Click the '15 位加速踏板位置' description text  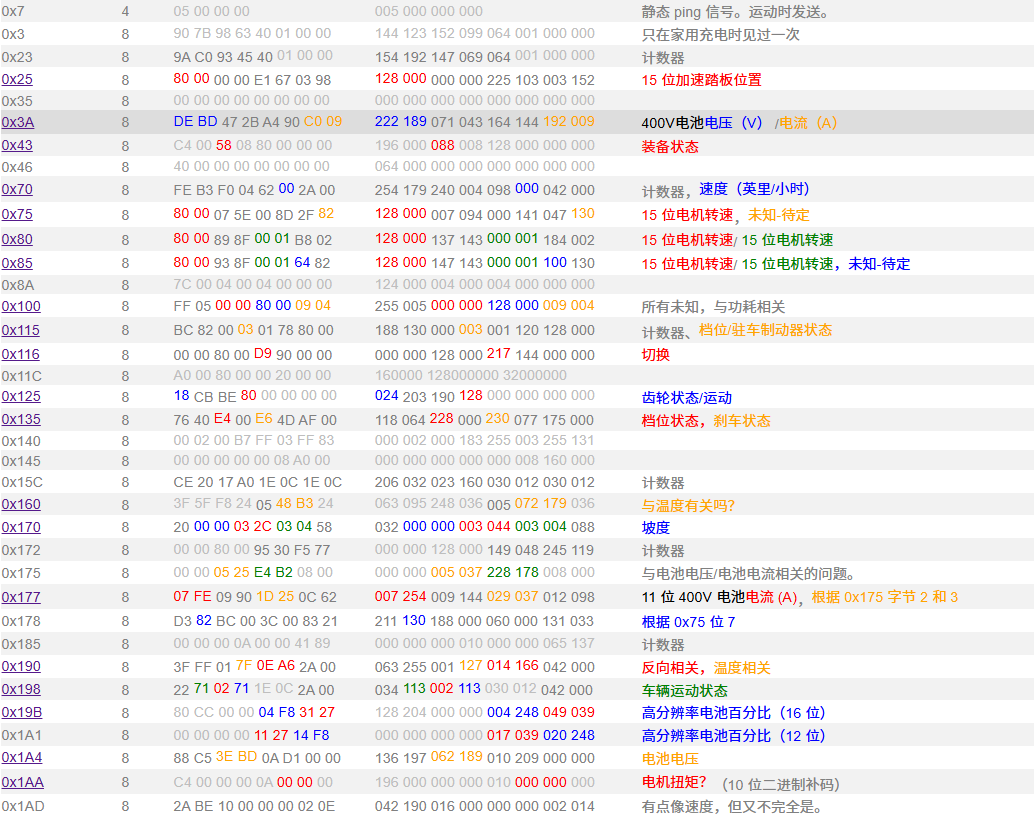(x=701, y=80)
